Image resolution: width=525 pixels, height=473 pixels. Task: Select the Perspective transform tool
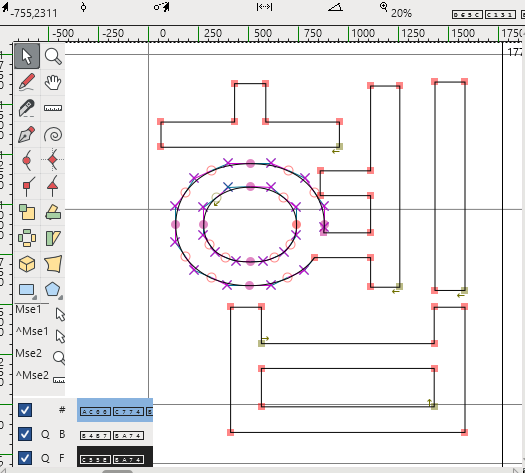(x=53, y=264)
